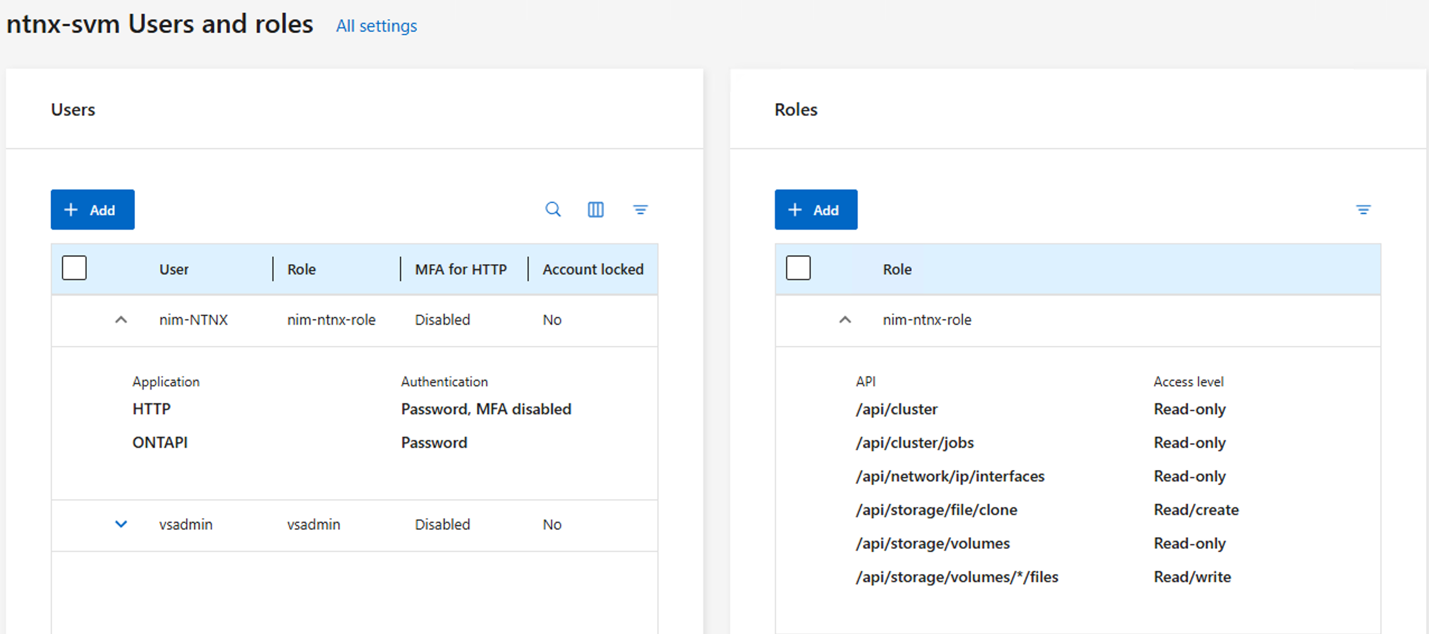Click the Users panel heading
This screenshot has height=634, width=1429.
pos(73,110)
